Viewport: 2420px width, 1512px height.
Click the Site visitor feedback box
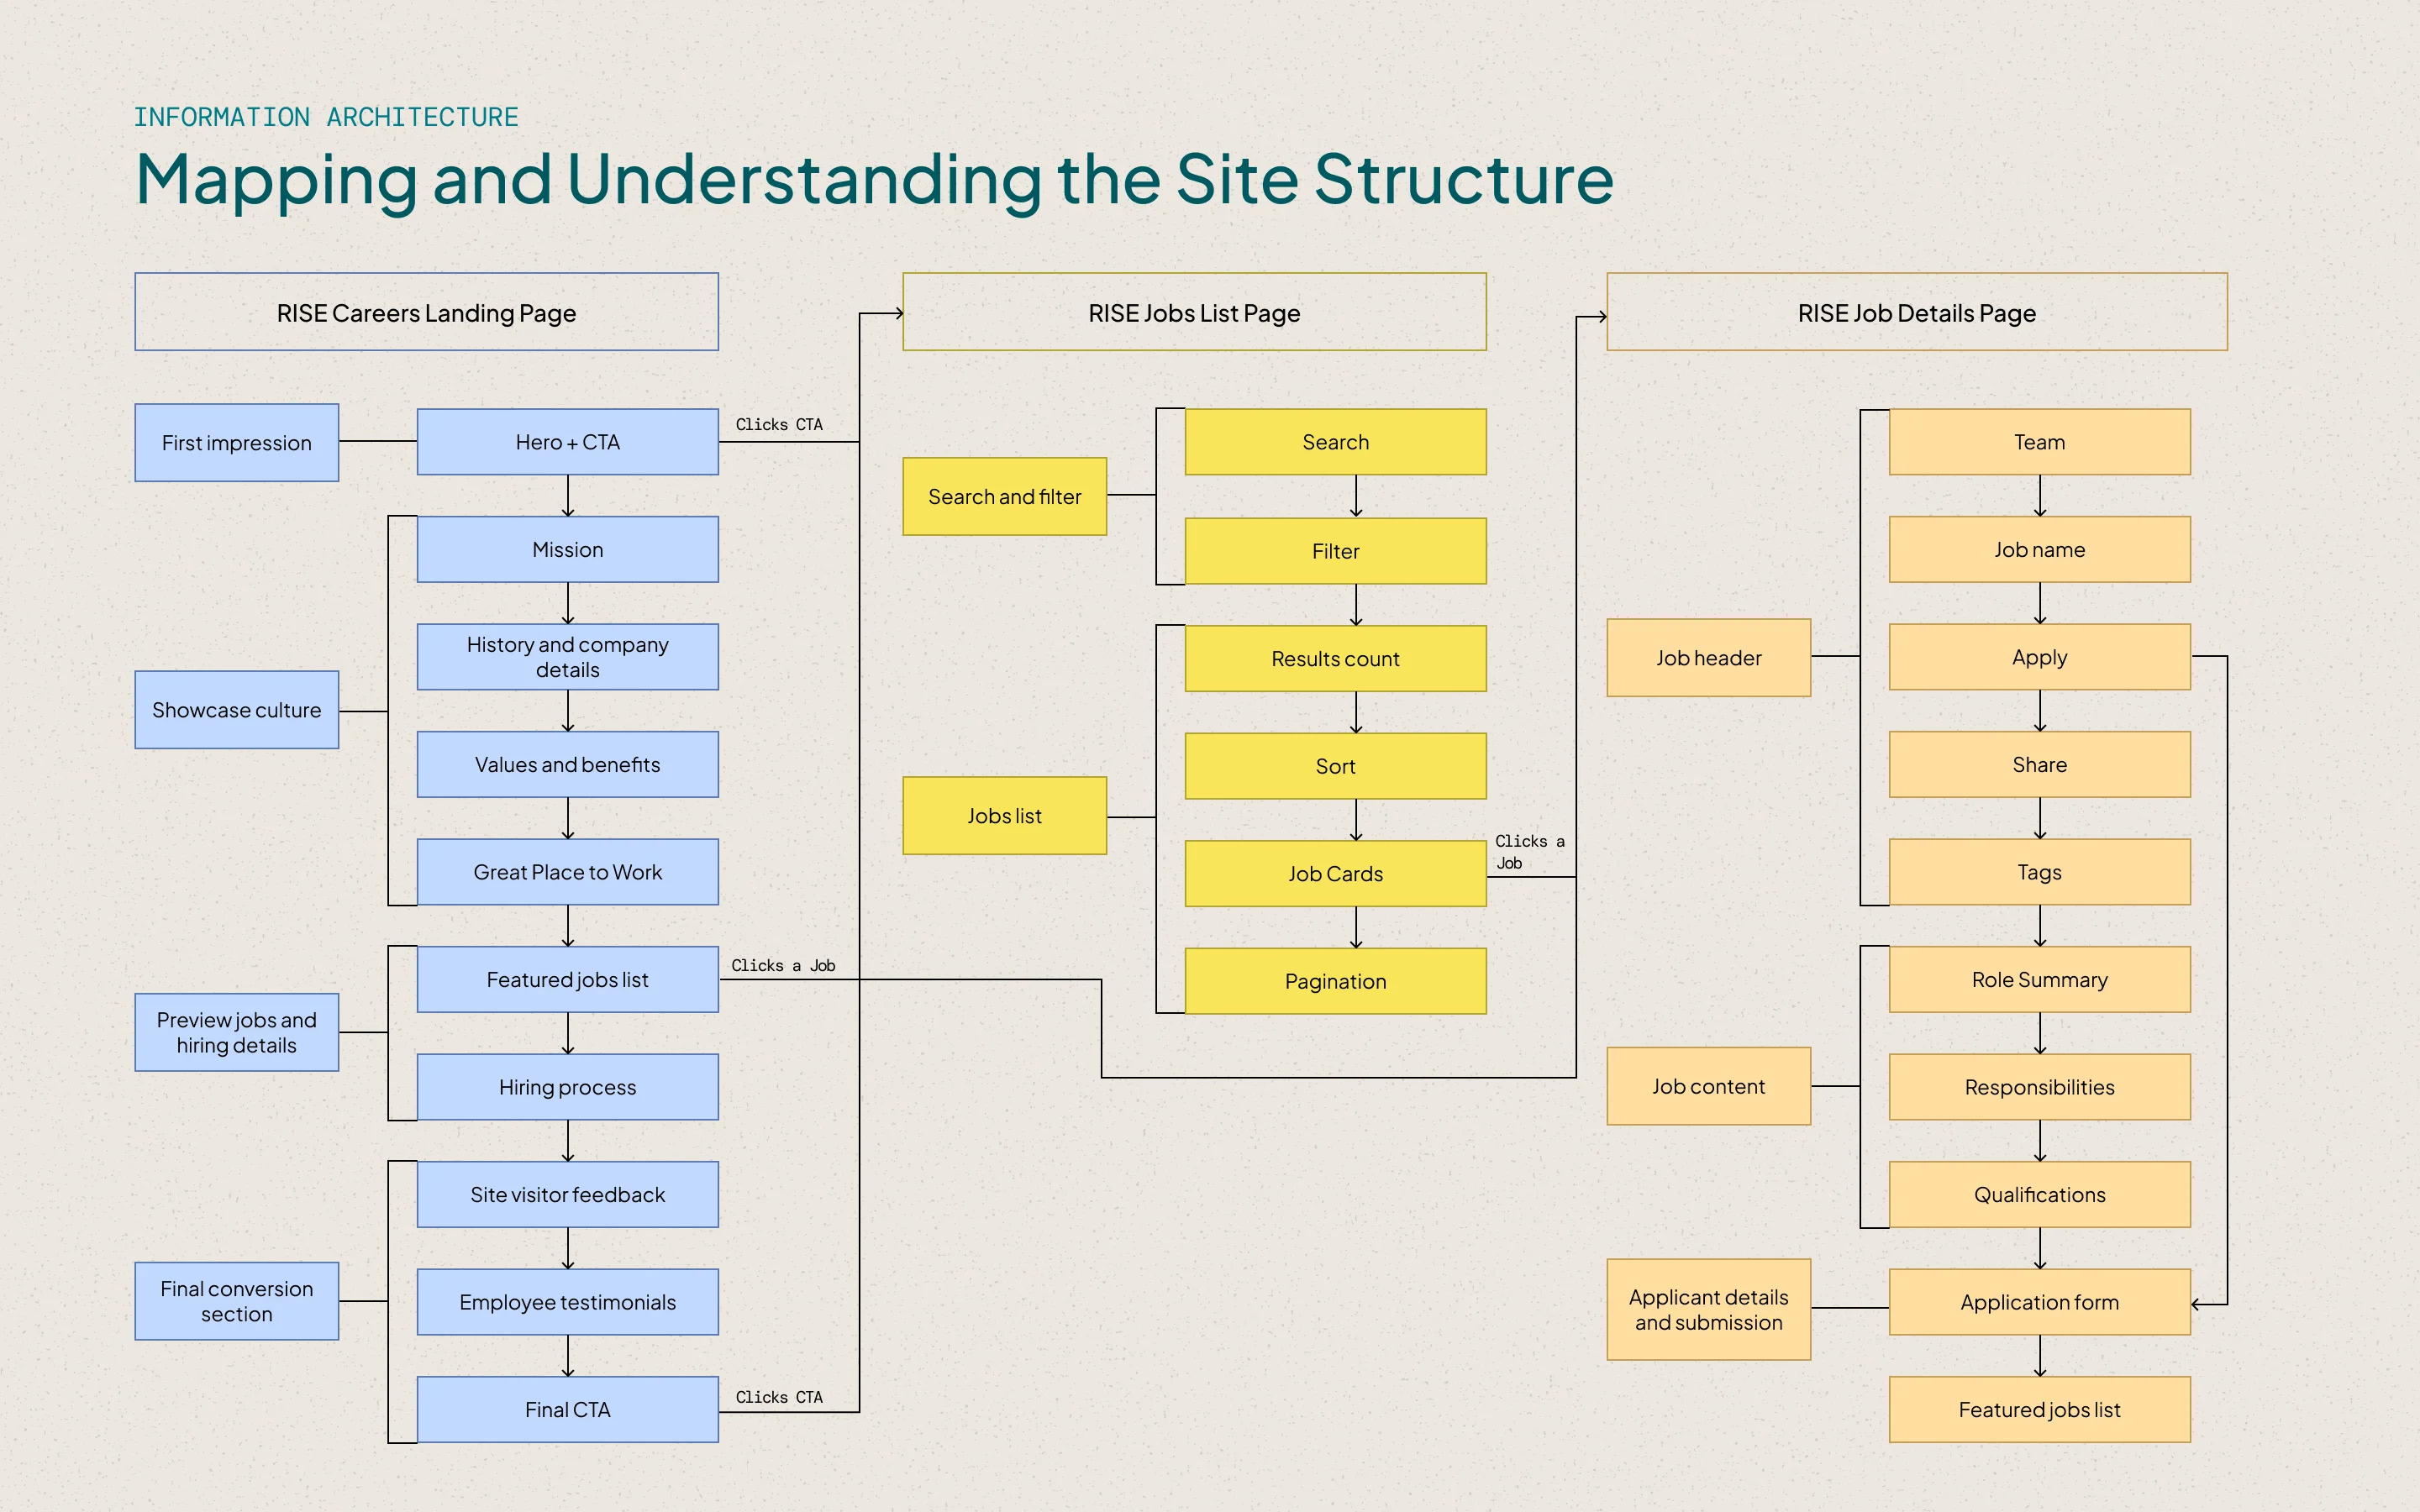click(x=568, y=1194)
